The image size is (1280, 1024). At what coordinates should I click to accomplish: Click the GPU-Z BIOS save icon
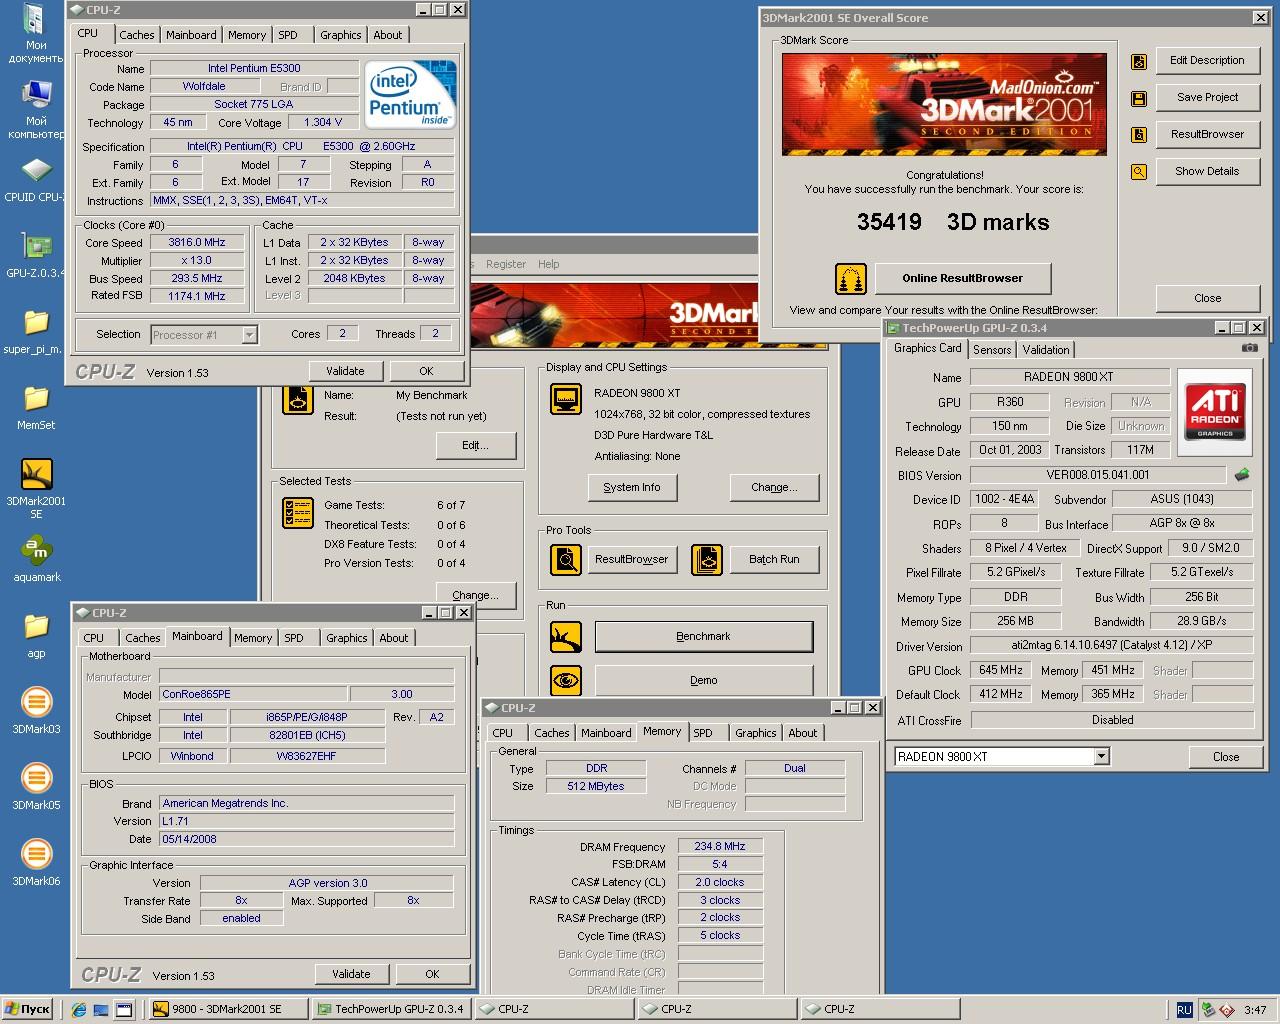click(x=1242, y=475)
